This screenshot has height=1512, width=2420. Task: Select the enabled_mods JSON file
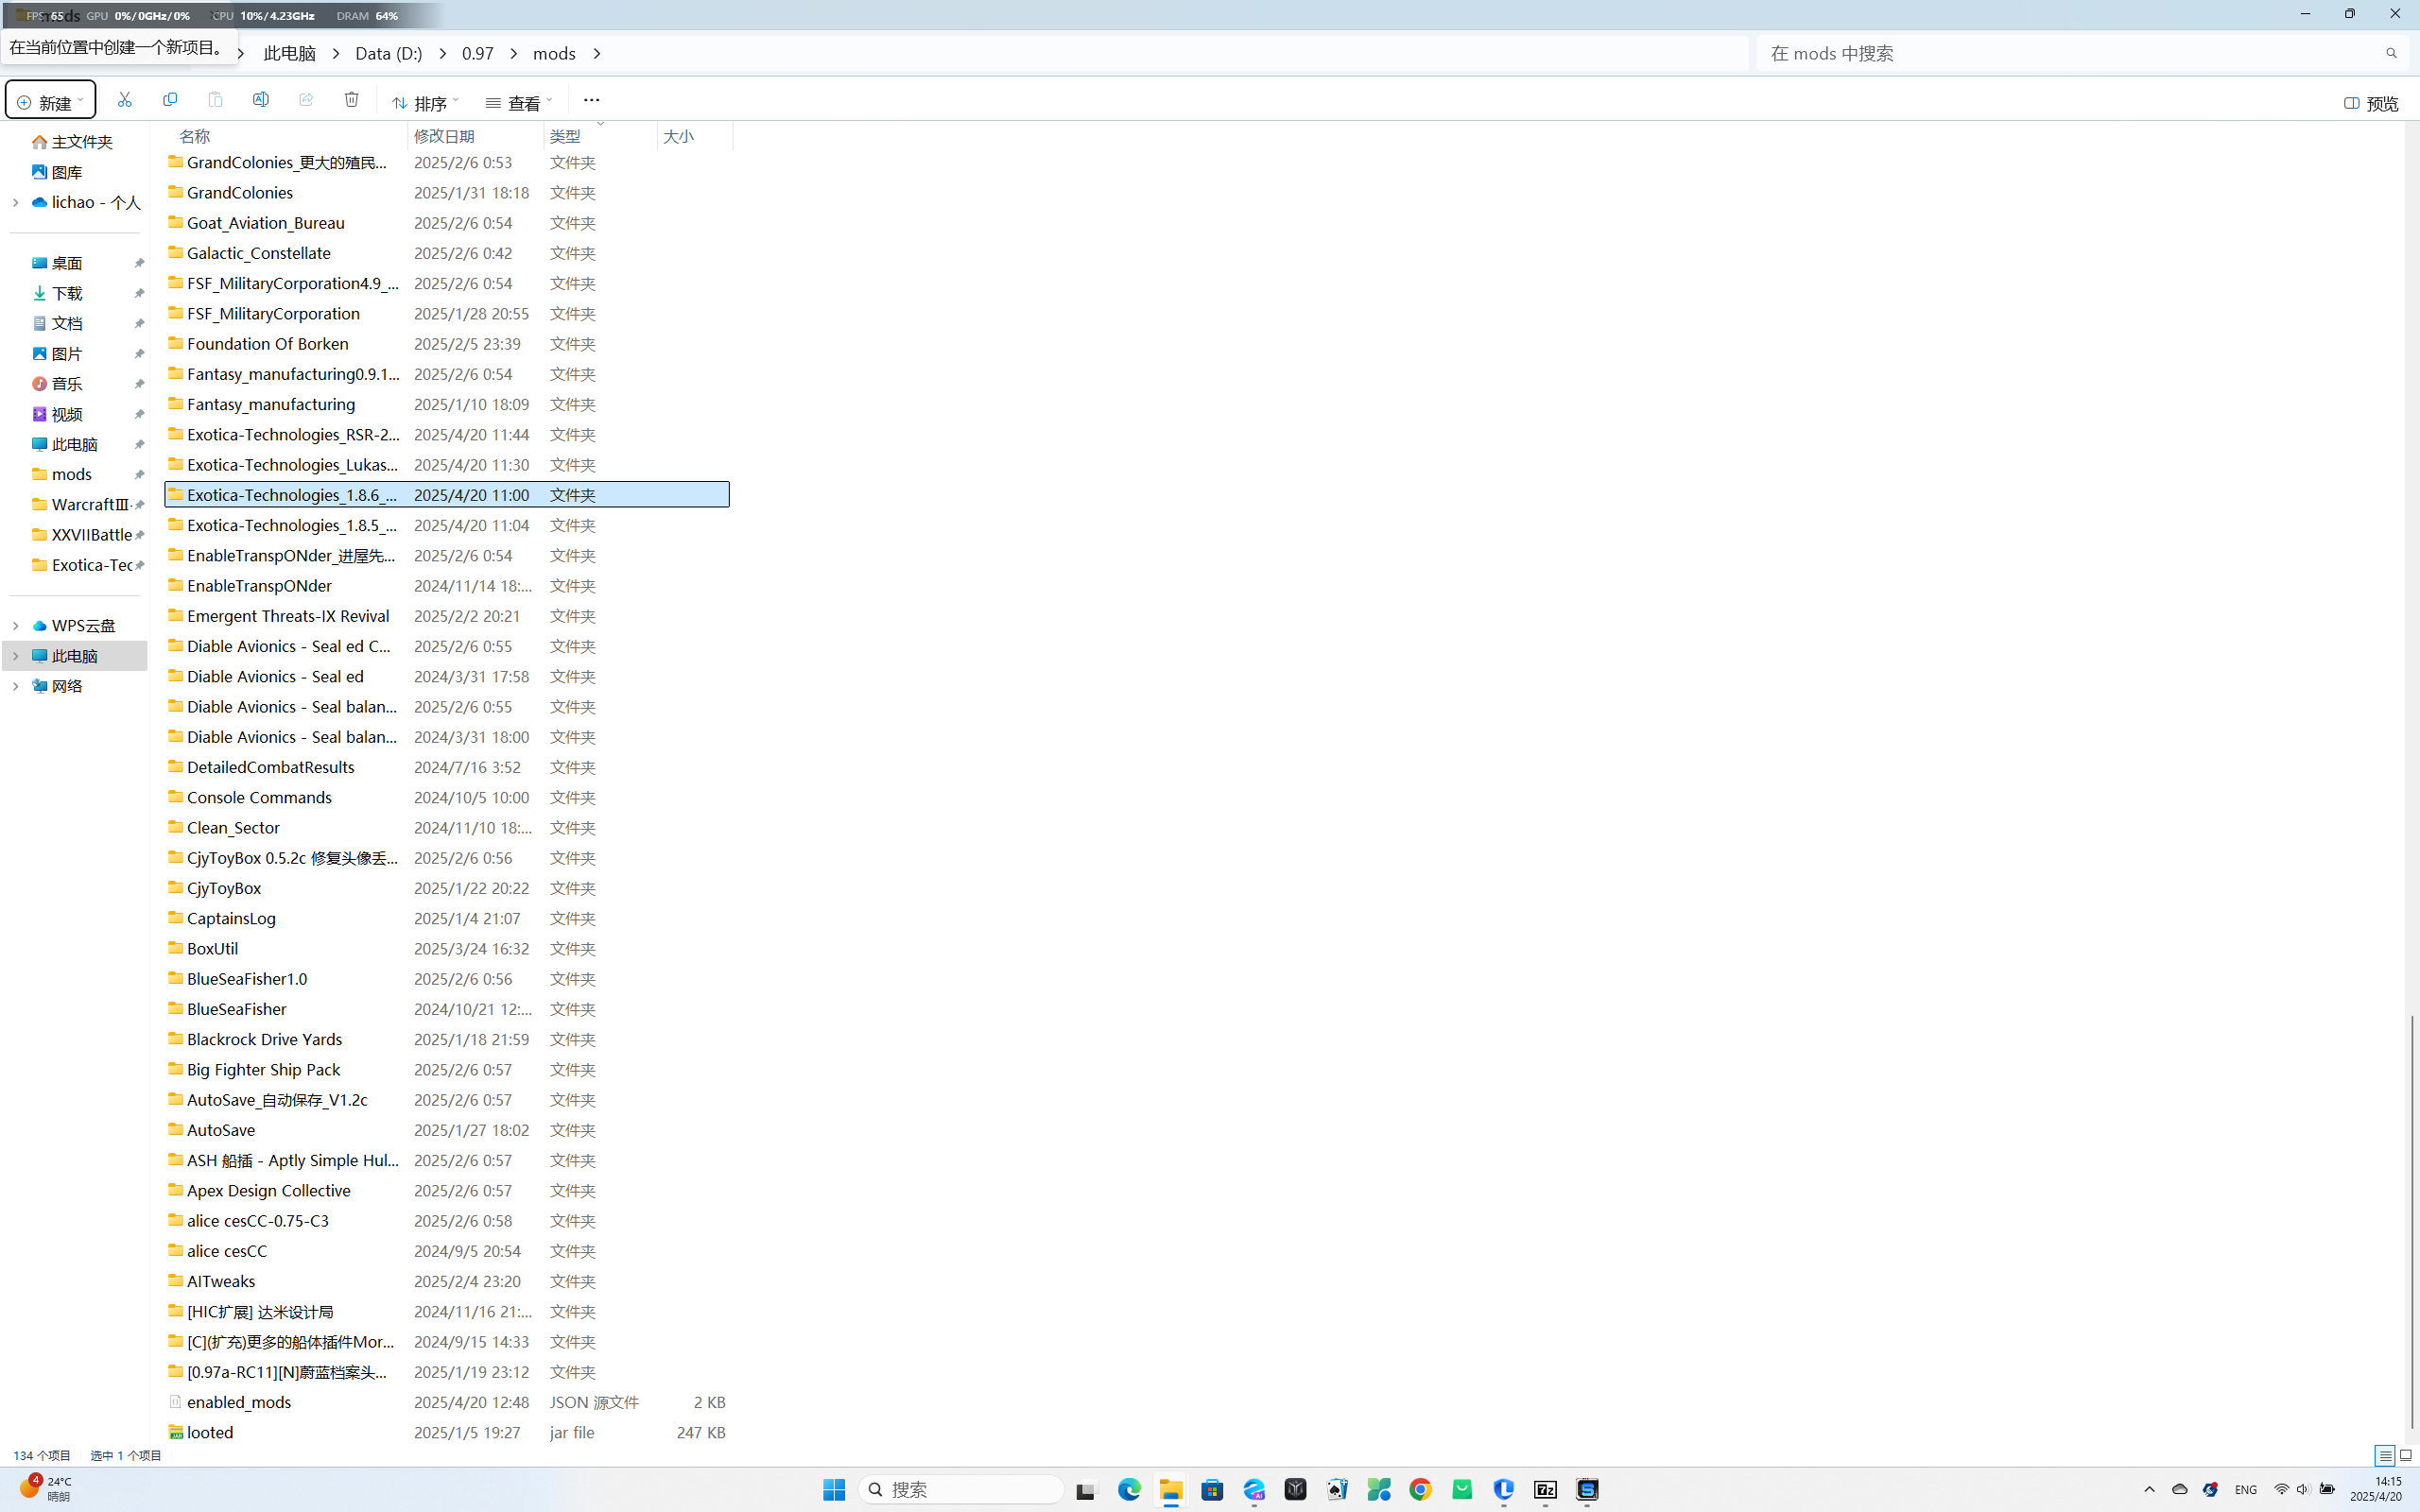239,1402
